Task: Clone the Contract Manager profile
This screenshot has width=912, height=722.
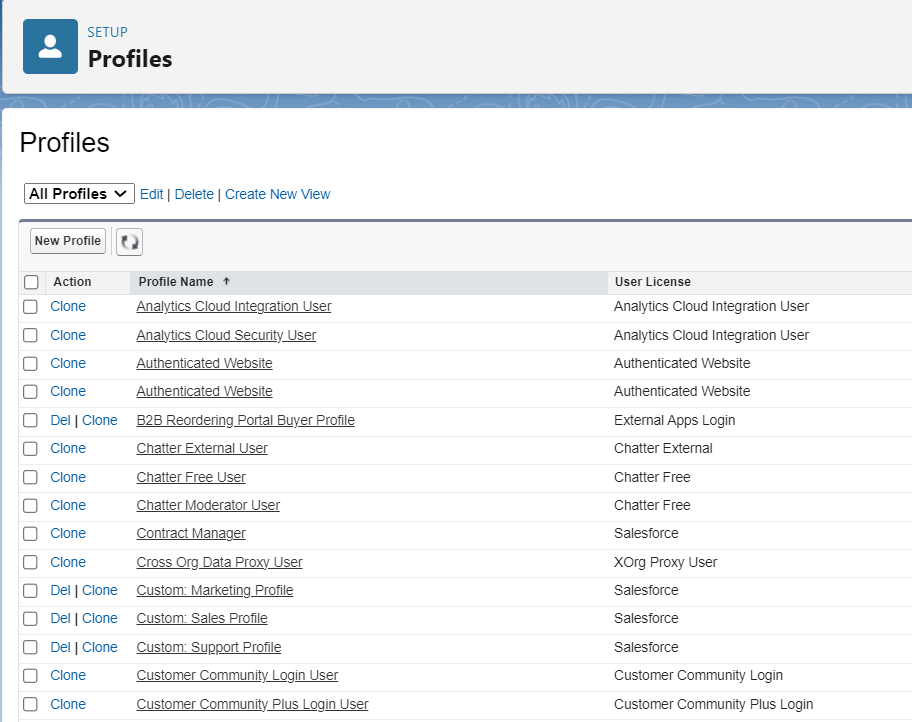Action: (68, 533)
